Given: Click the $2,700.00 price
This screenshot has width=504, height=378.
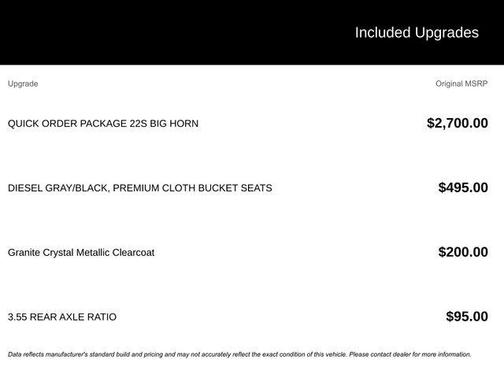Looking at the screenshot, I should click(457, 123).
